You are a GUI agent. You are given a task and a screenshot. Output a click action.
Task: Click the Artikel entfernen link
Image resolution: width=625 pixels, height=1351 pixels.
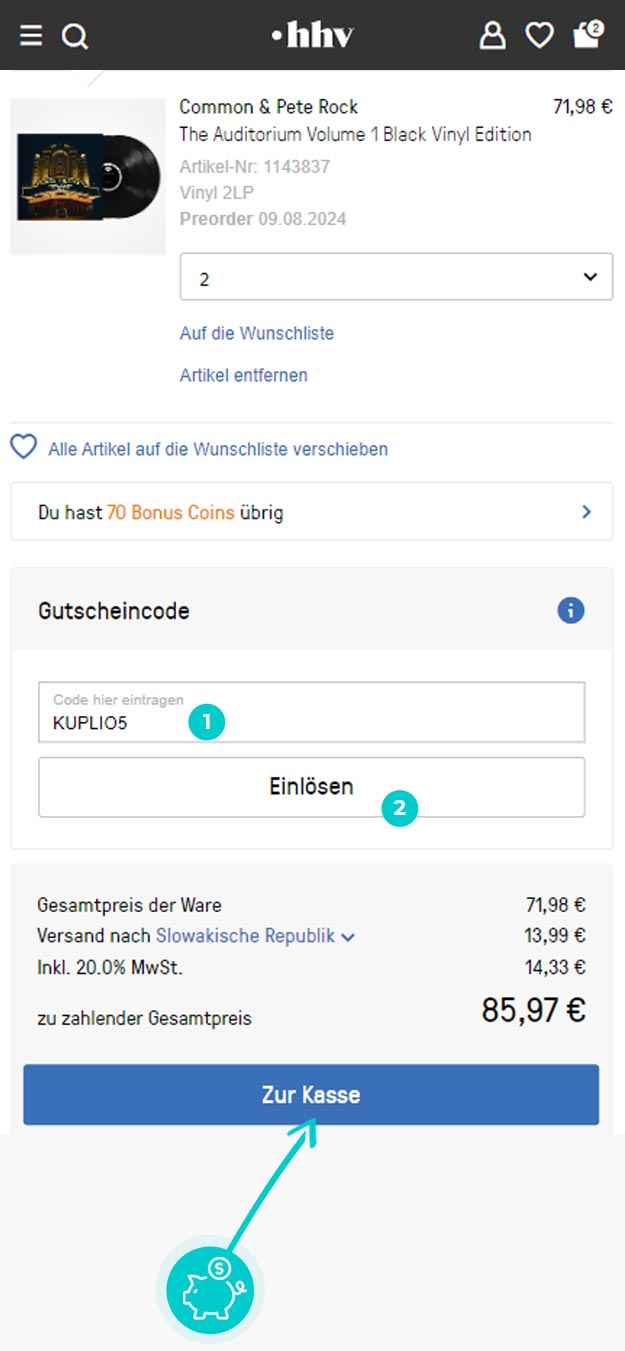pos(244,376)
